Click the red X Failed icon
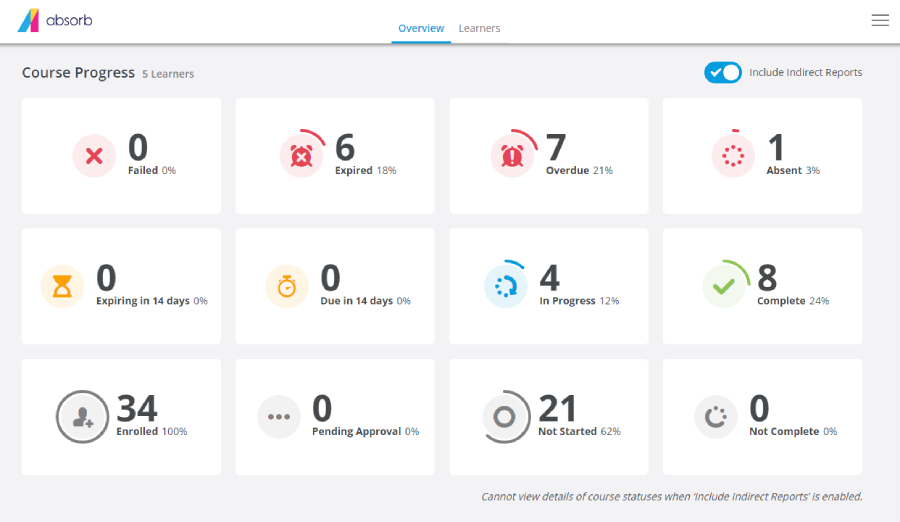 [94, 156]
